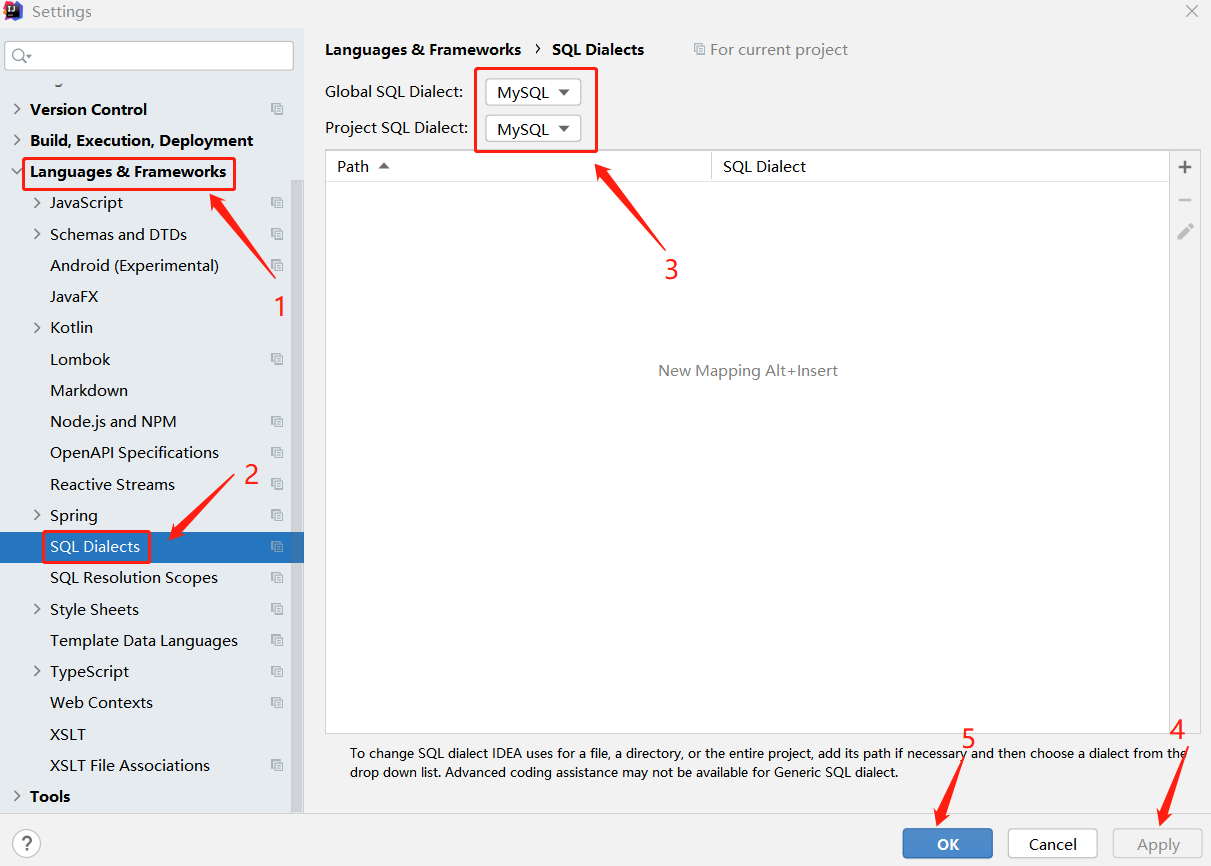
Task: Expand the Tools section
Action: [x=16, y=797]
